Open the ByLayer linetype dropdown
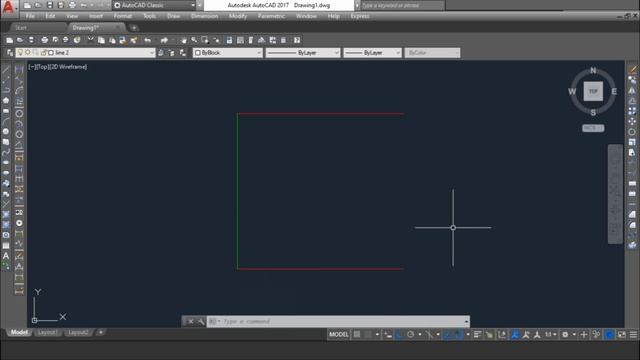This screenshot has width=640, height=360. (x=337, y=53)
